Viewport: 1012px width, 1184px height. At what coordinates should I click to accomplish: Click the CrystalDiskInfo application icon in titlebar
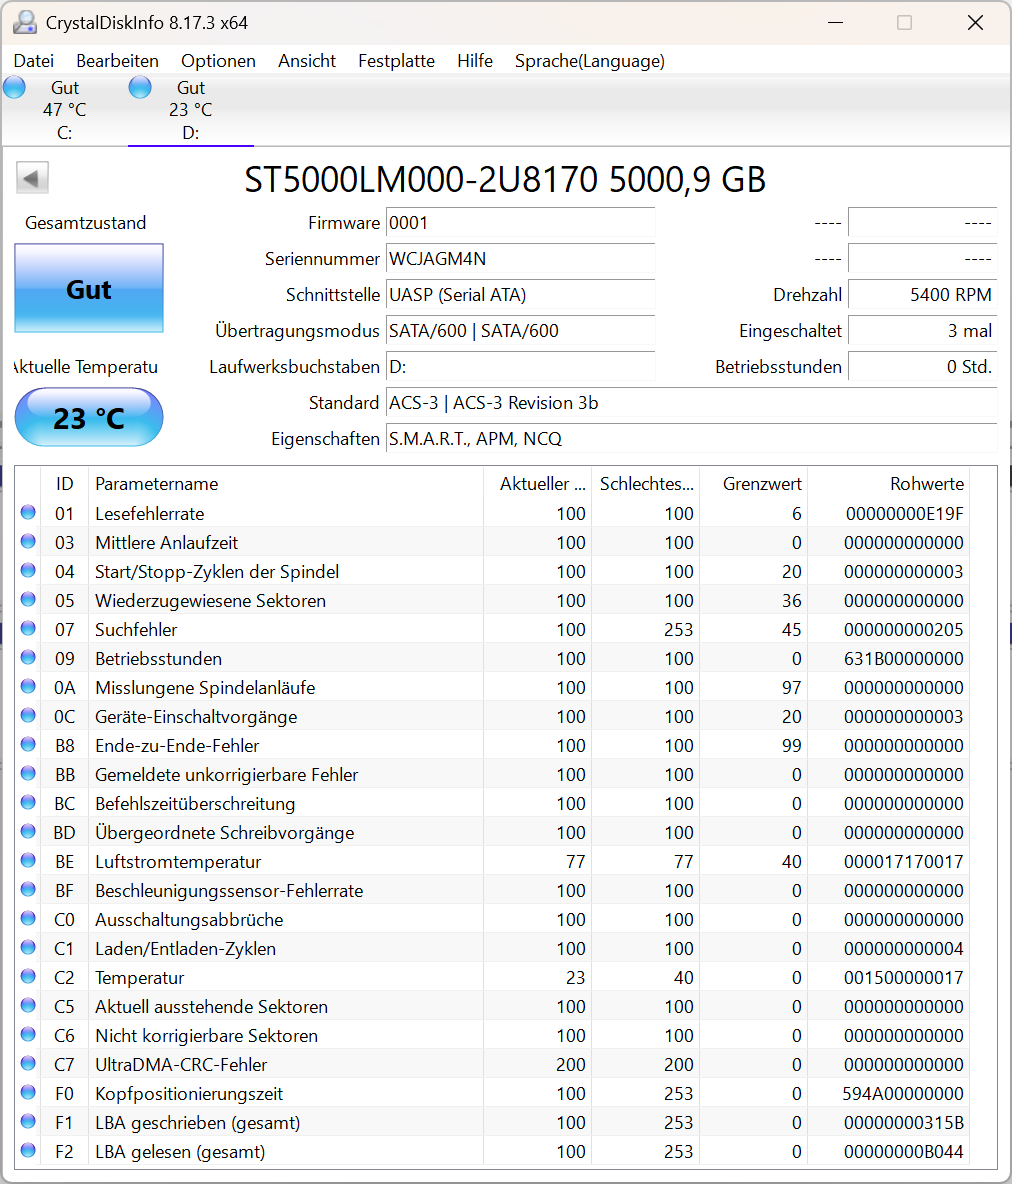point(23,22)
